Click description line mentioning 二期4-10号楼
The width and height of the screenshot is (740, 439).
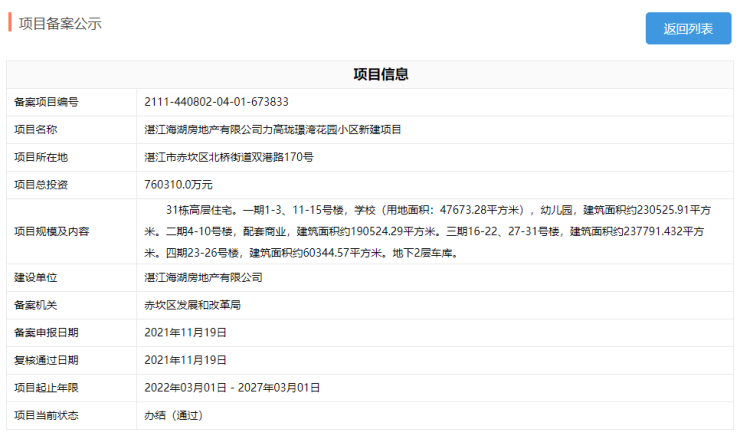coord(424,231)
